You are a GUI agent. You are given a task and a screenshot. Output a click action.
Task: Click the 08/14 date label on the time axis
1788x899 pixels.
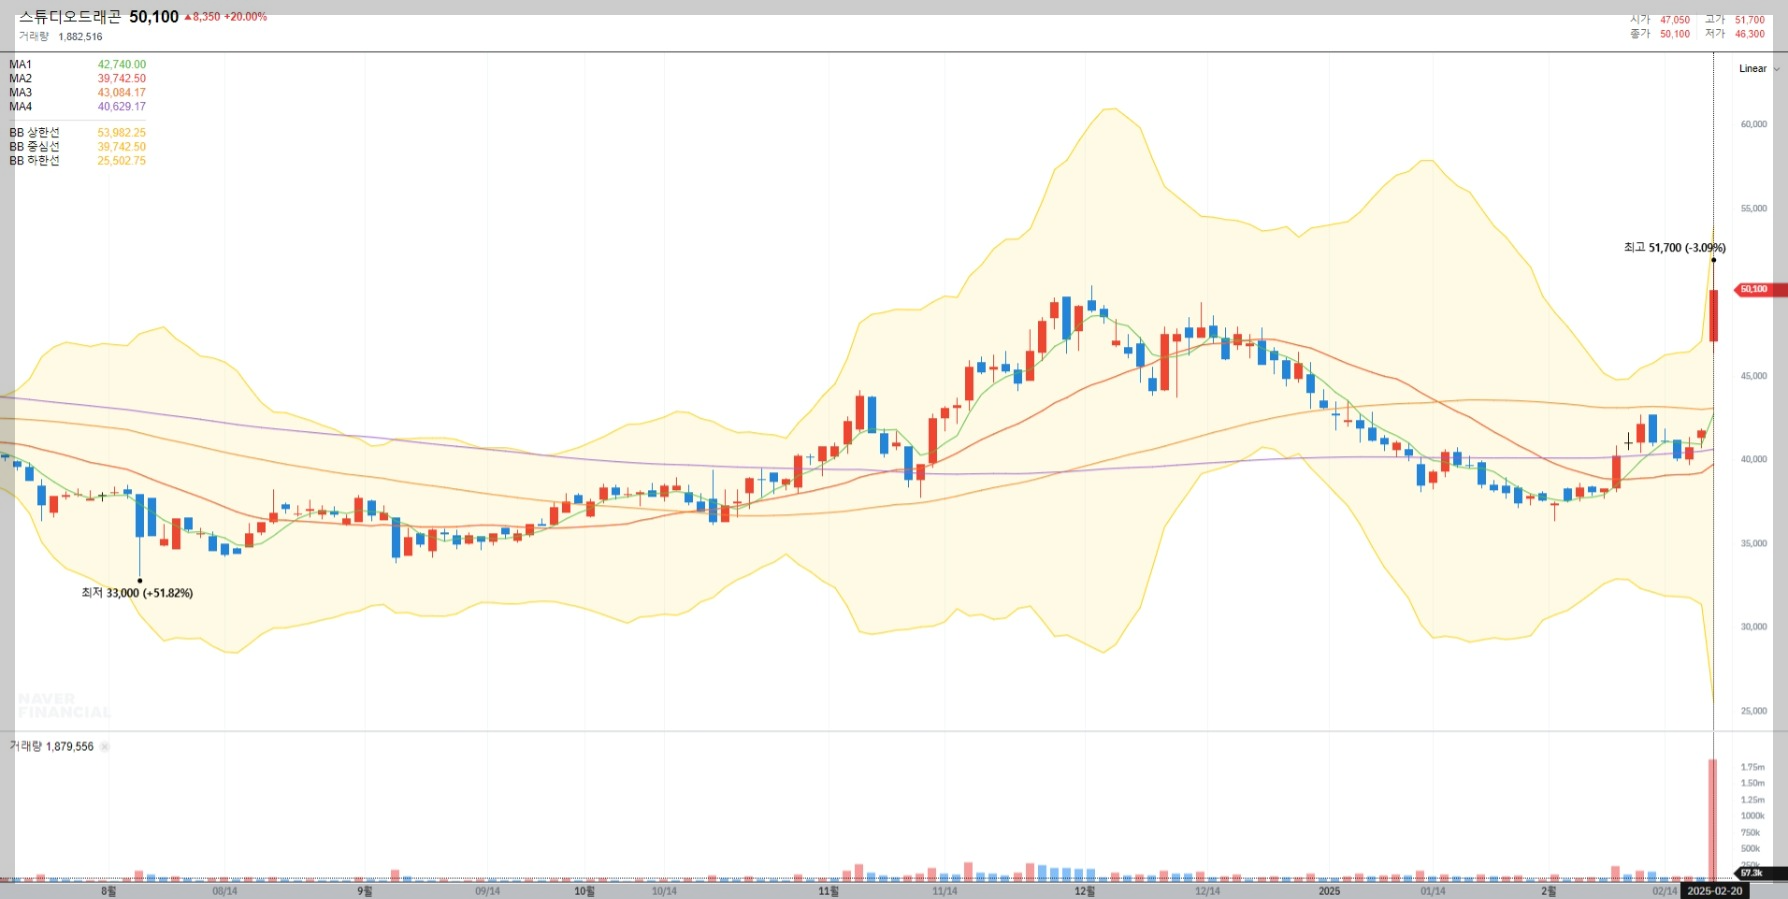pyautogui.click(x=225, y=891)
